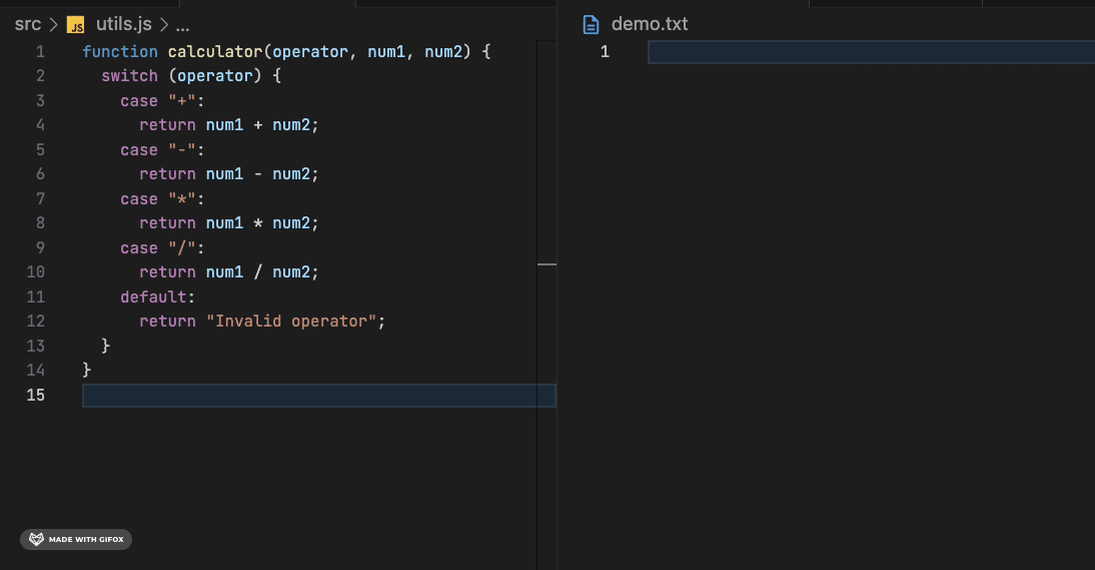Image resolution: width=1095 pixels, height=570 pixels.
Task: Open the utils.js breadcrumb item
Action: coord(124,24)
